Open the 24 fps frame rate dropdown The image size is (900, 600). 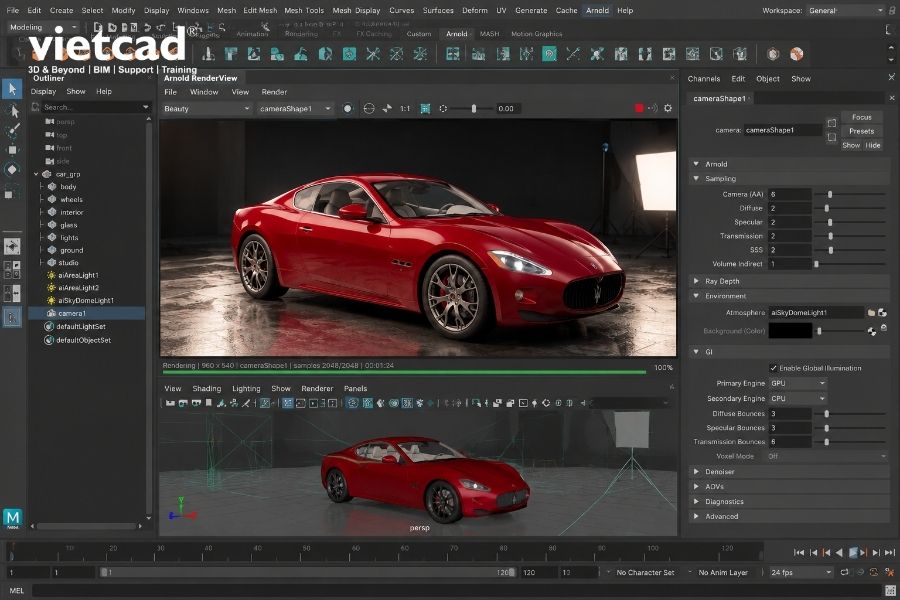click(x=801, y=572)
